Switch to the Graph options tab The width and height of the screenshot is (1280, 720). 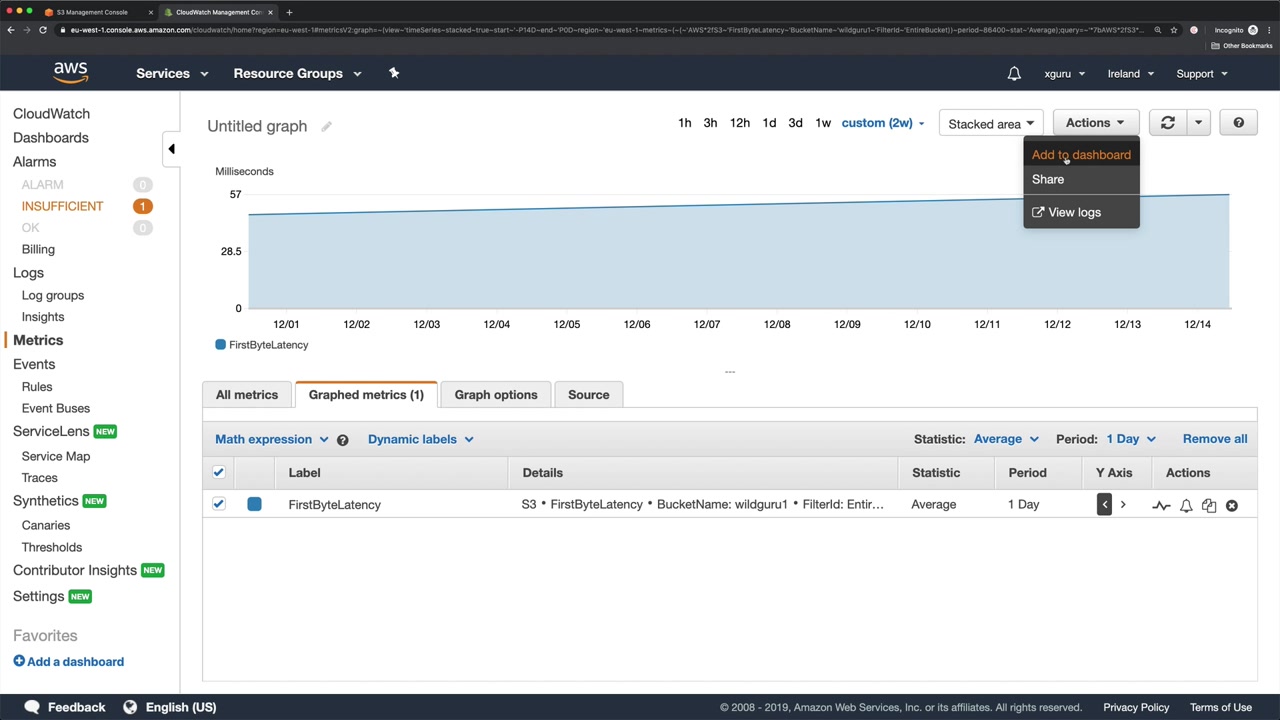click(x=496, y=395)
